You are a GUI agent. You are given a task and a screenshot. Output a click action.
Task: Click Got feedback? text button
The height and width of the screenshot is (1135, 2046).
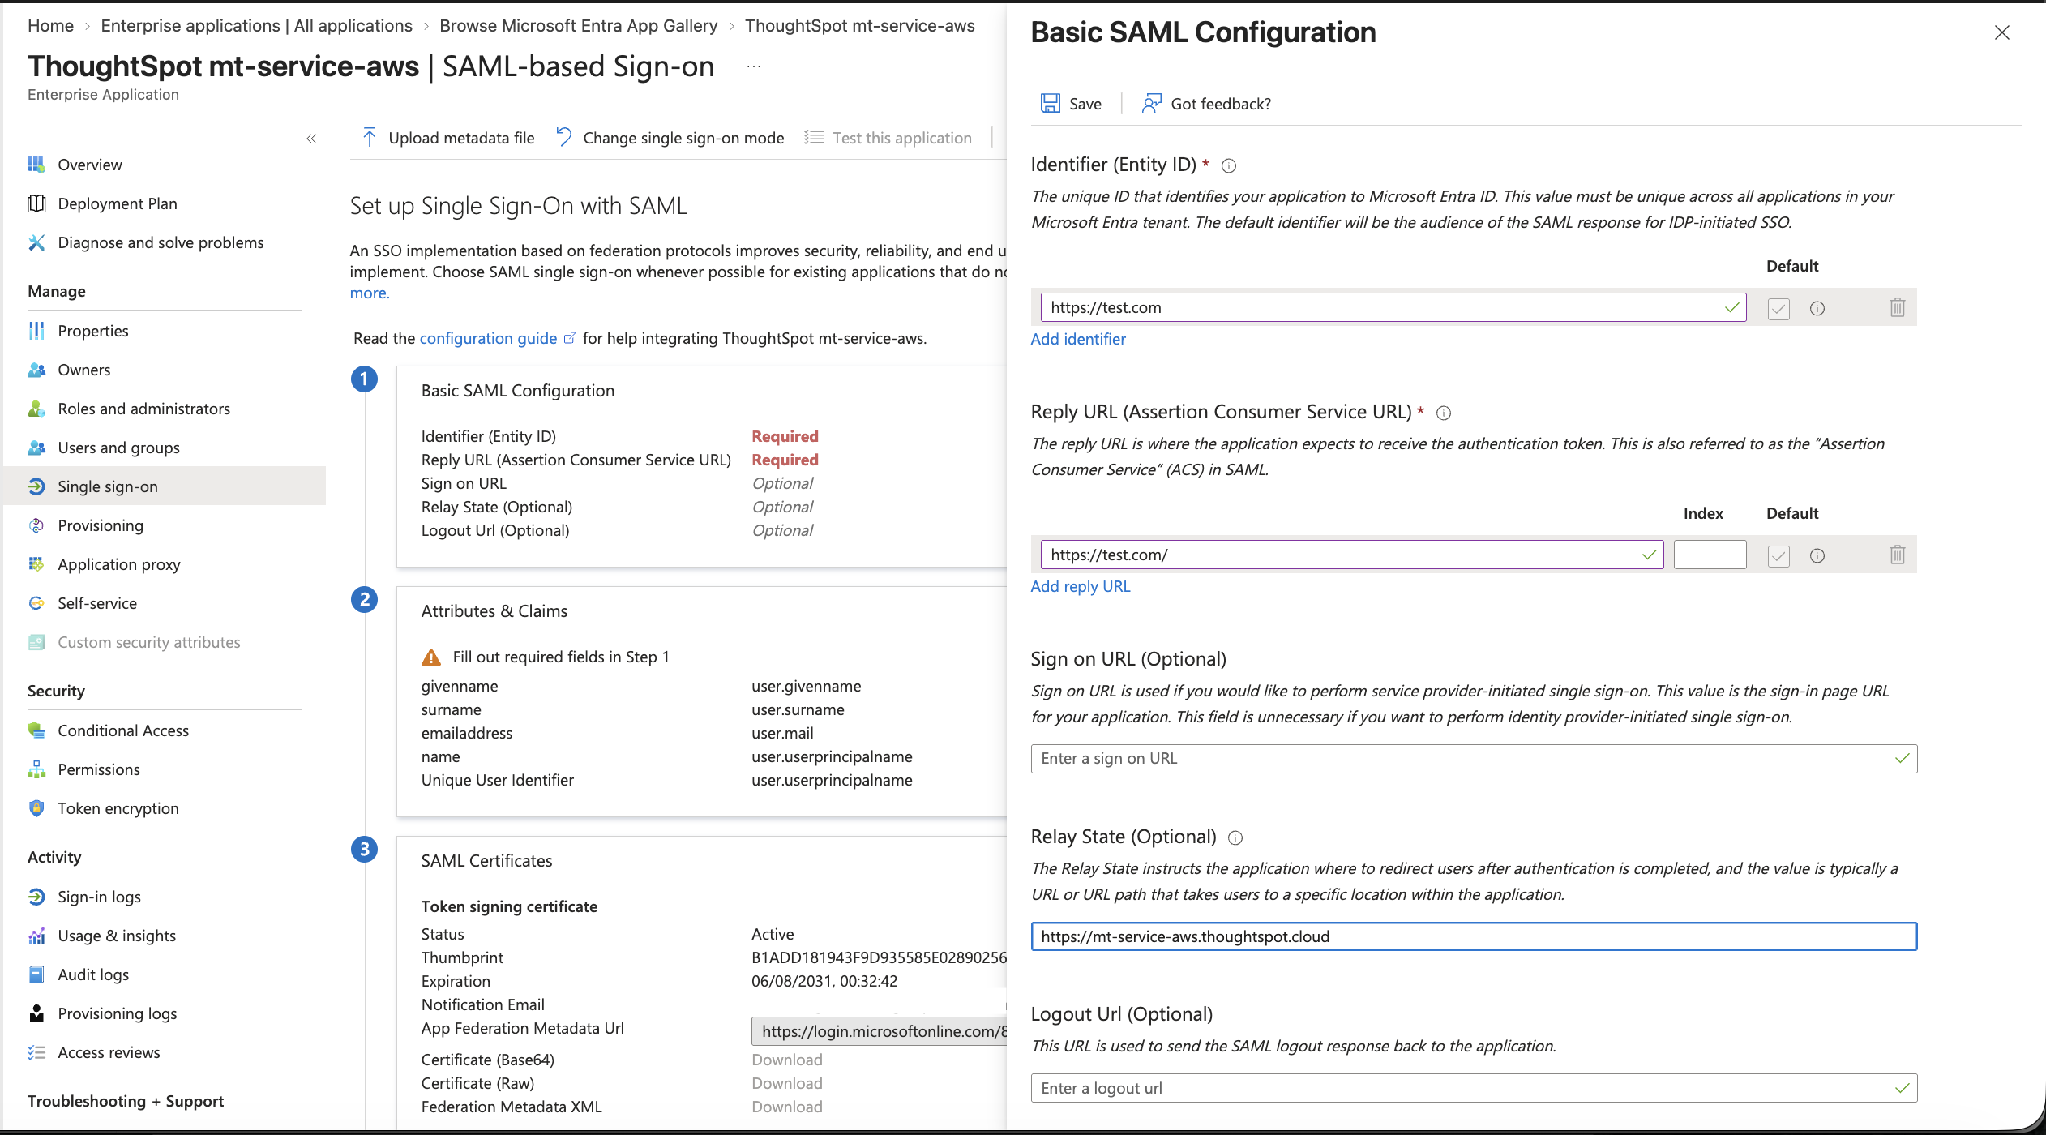[x=1220, y=103]
